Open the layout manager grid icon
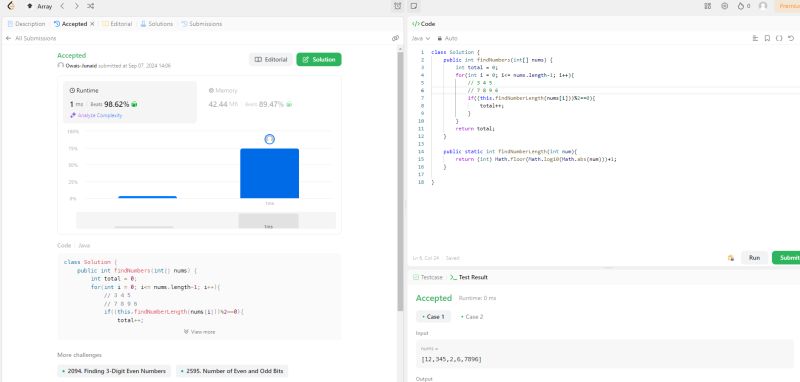This screenshot has width=800, height=382. coord(708,6)
